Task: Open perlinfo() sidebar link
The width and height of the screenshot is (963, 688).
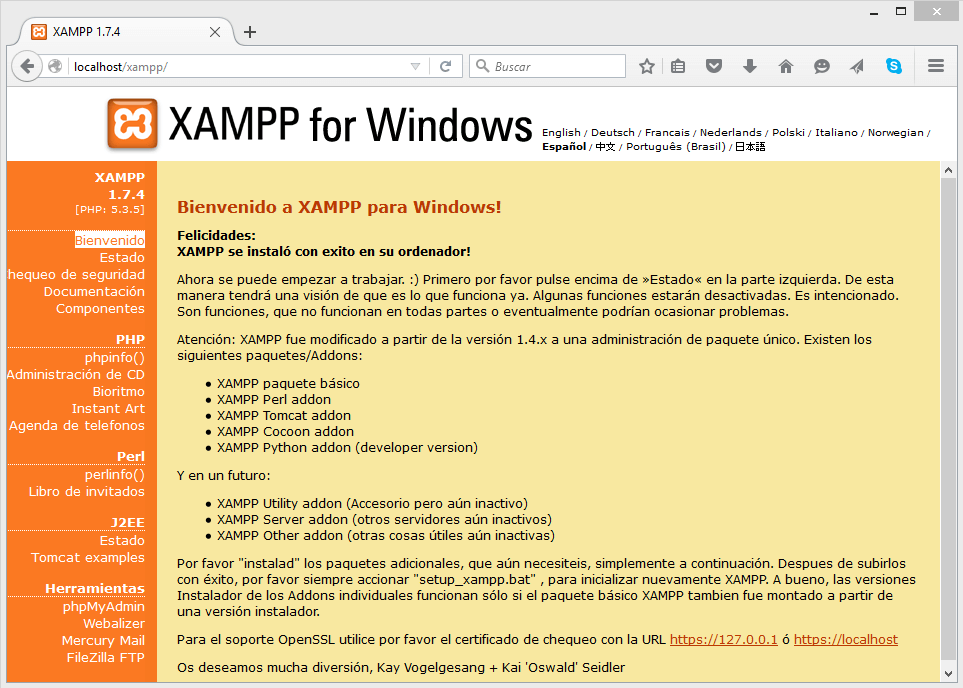Action: click(114, 474)
